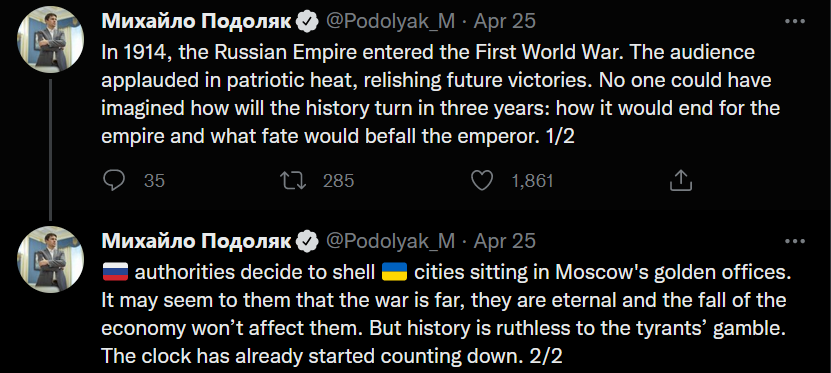The height and width of the screenshot is (373, 831).
Task: View the 285 retweets count
Action: pyautogui.click(x=338, y=181)
